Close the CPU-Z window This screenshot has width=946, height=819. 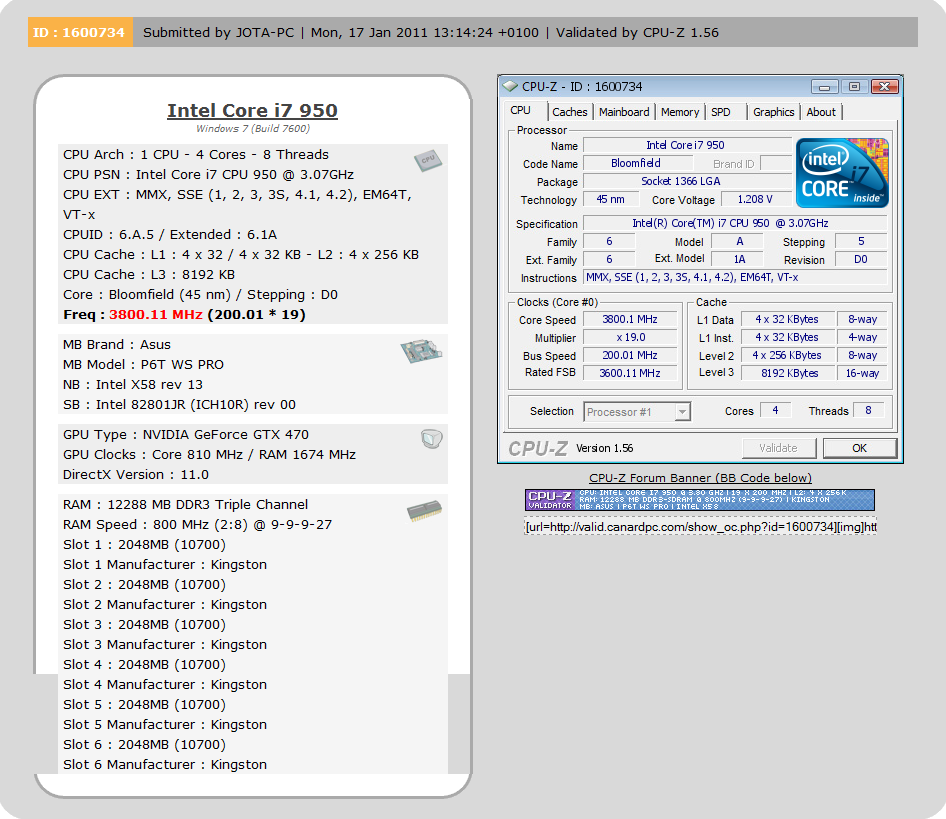(884, 87)
